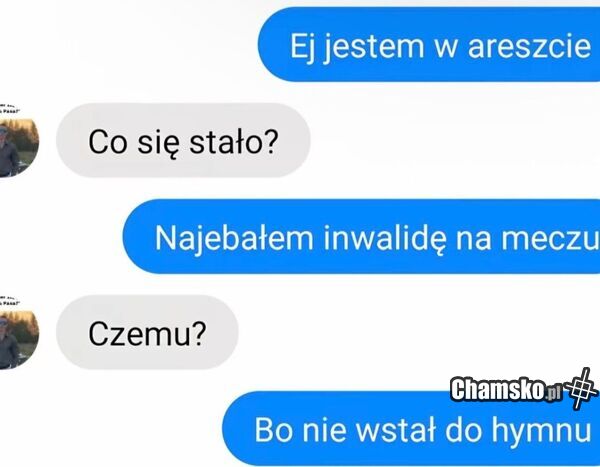Select the 'Bo nie wstał do hymnu' message

tap(411, 428)
